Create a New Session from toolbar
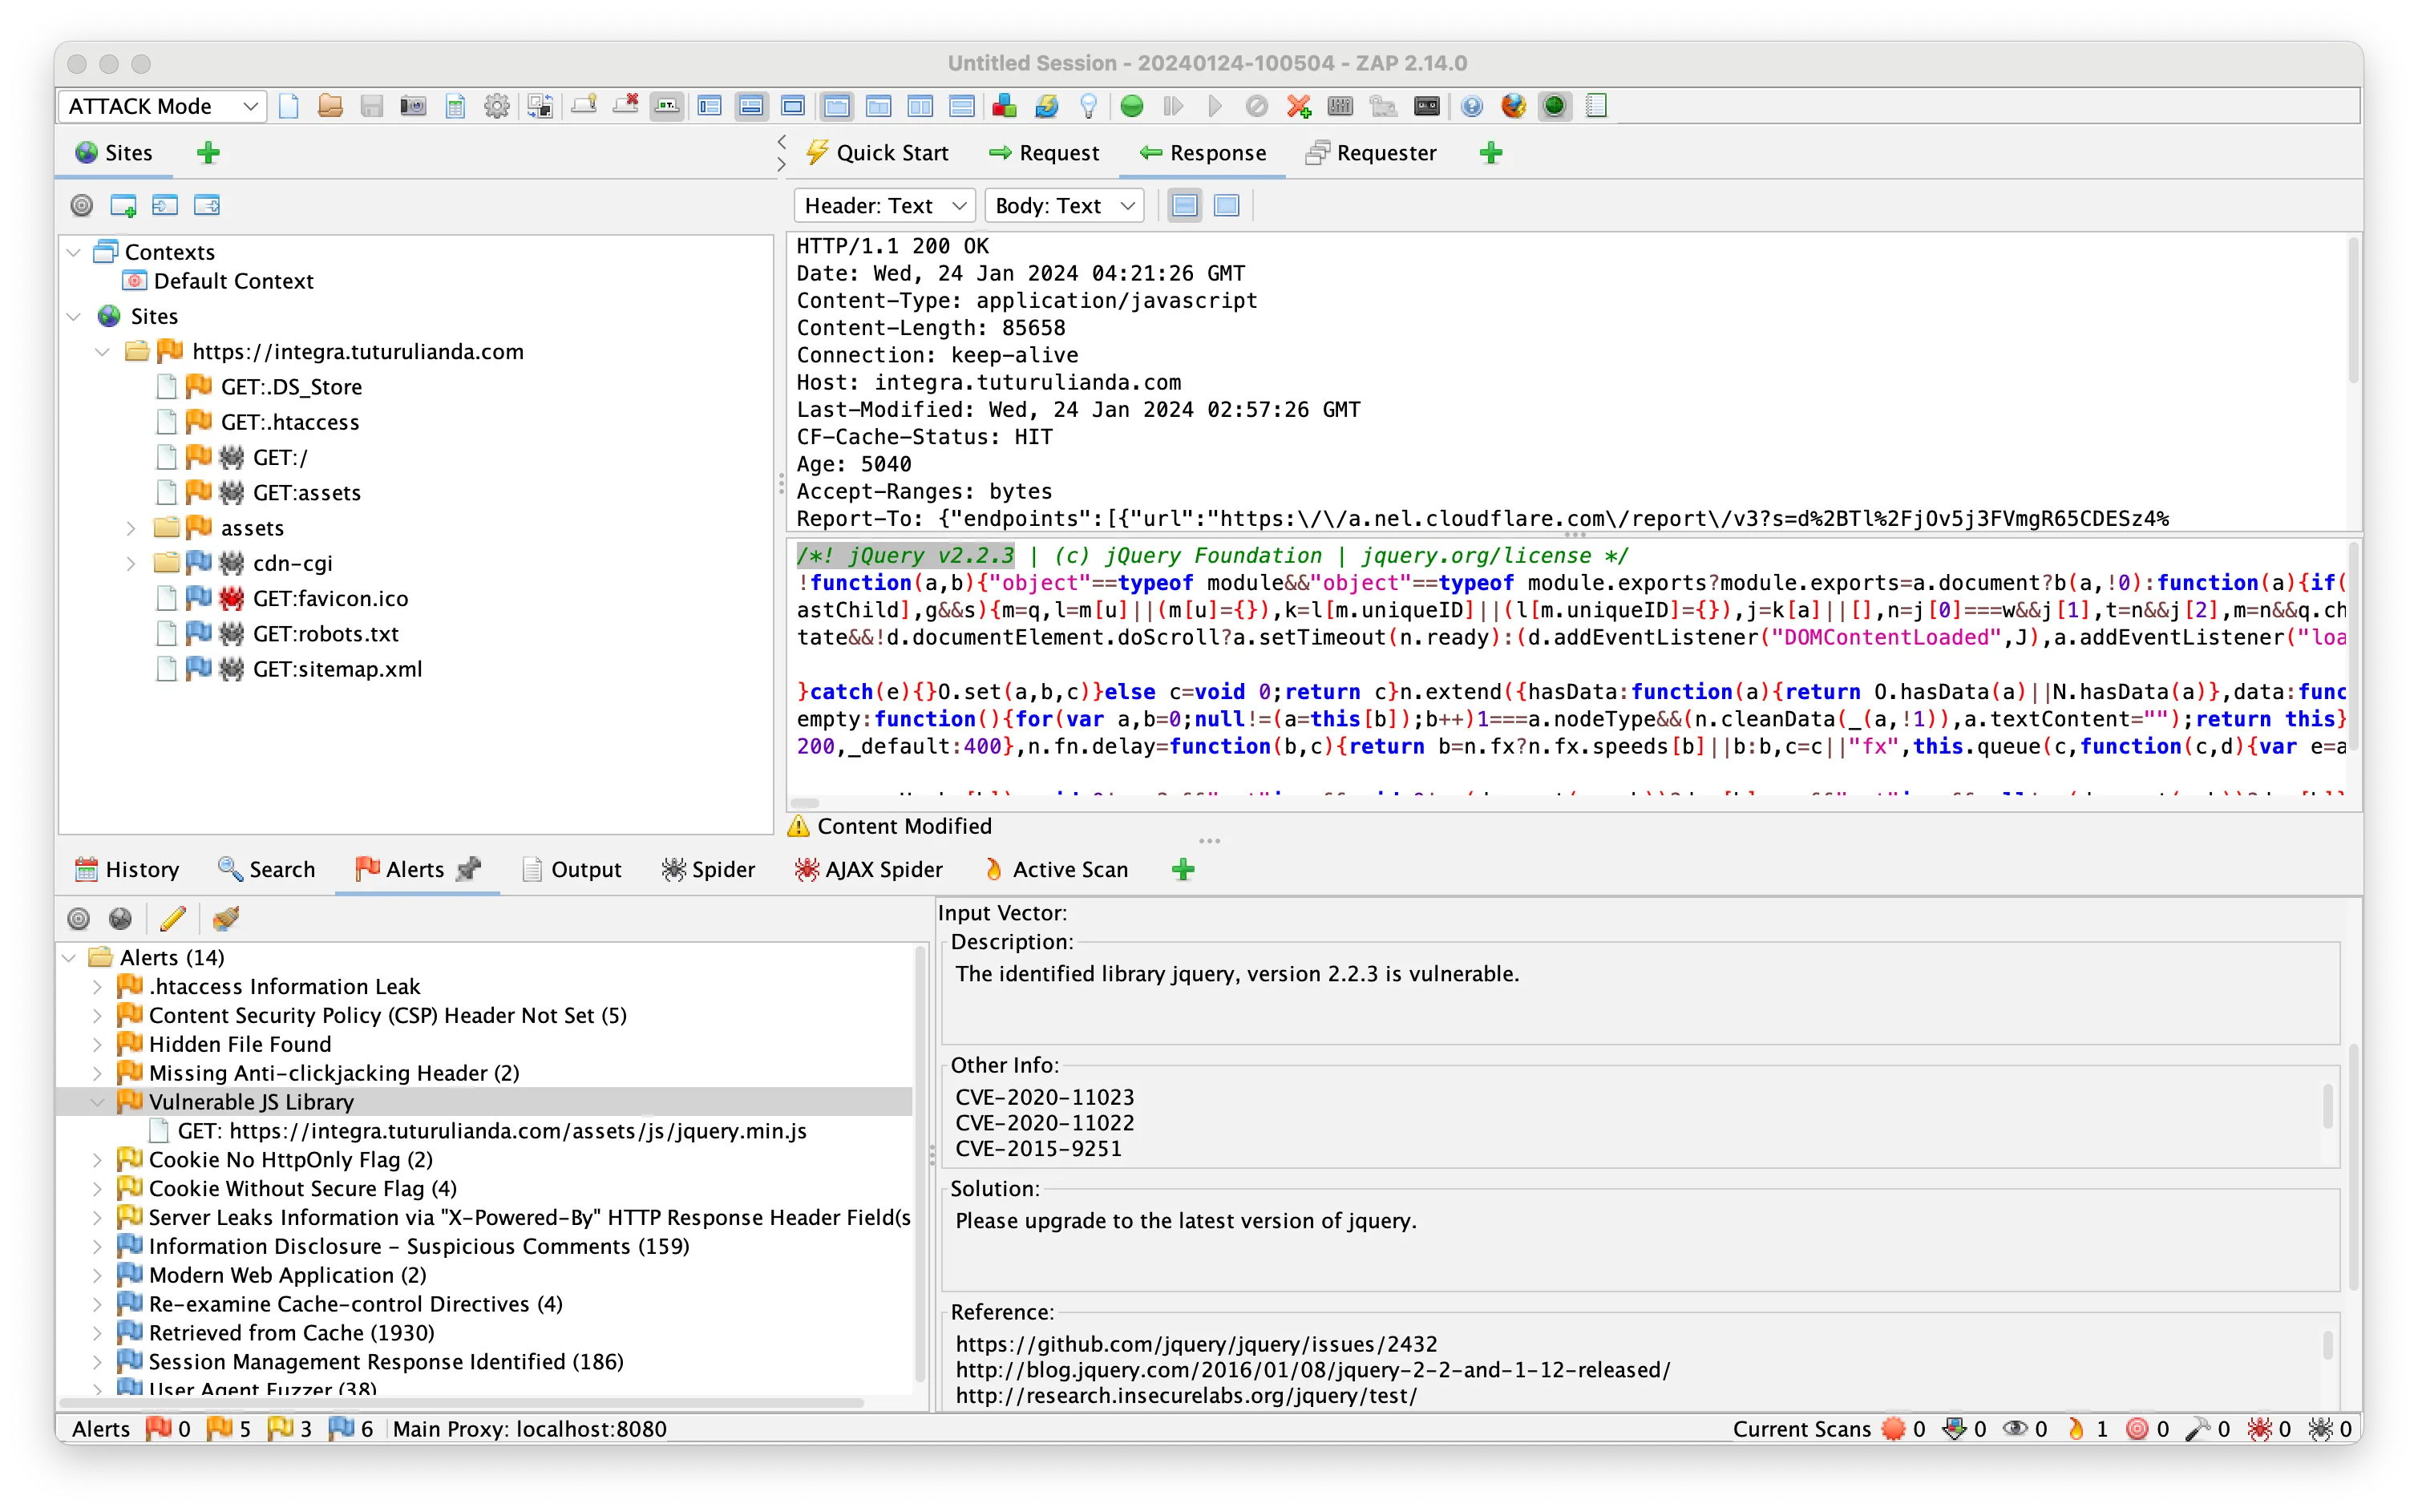Image resolution: width=2418 pixels, height=1512 pixels. click(289, 106)
